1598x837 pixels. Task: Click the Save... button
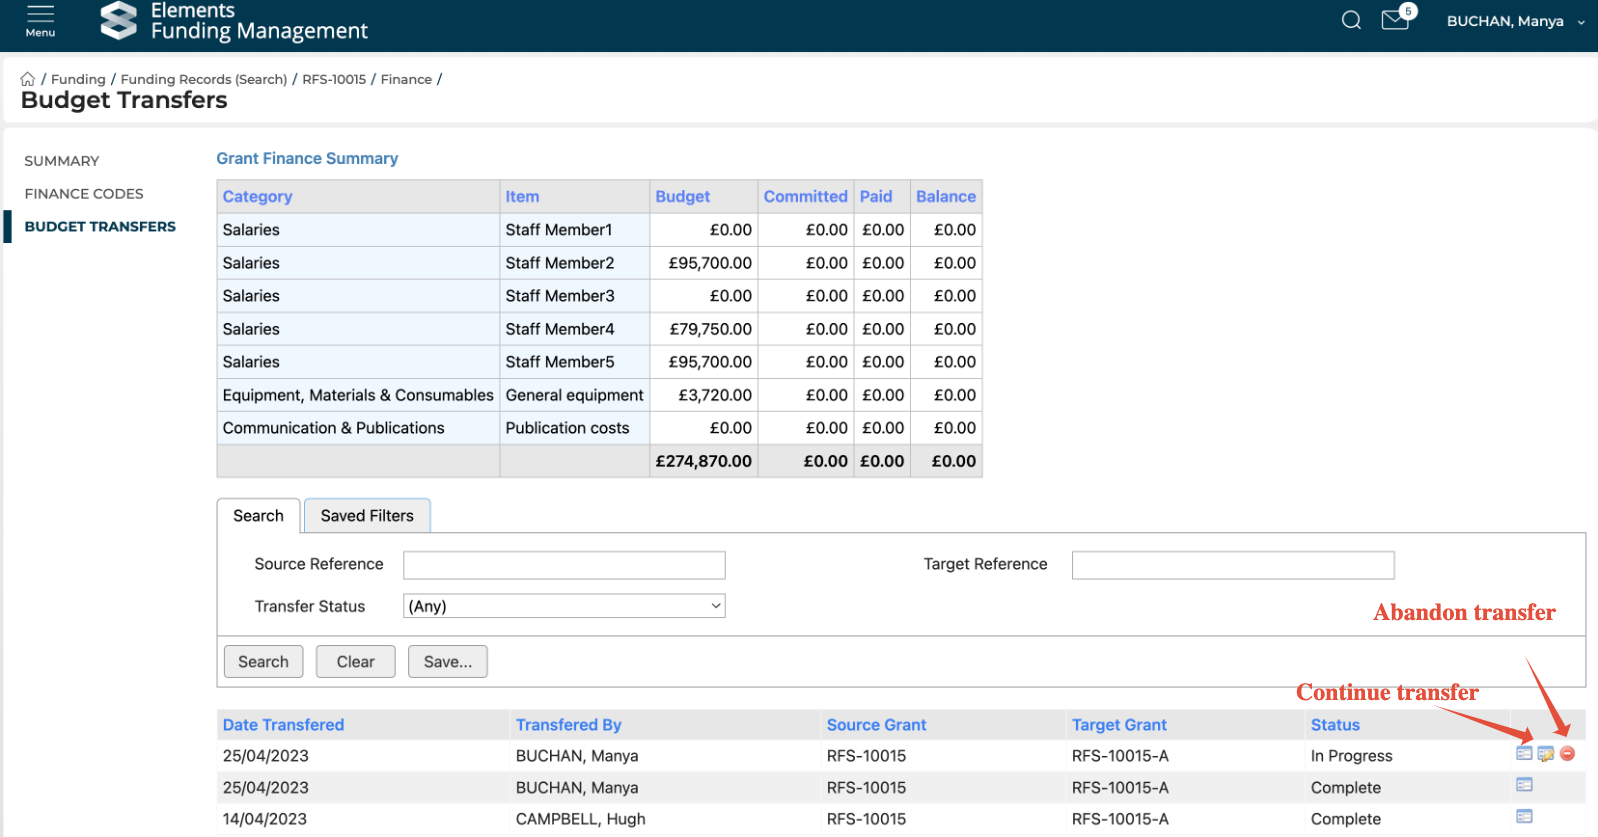tap(447, 662)
